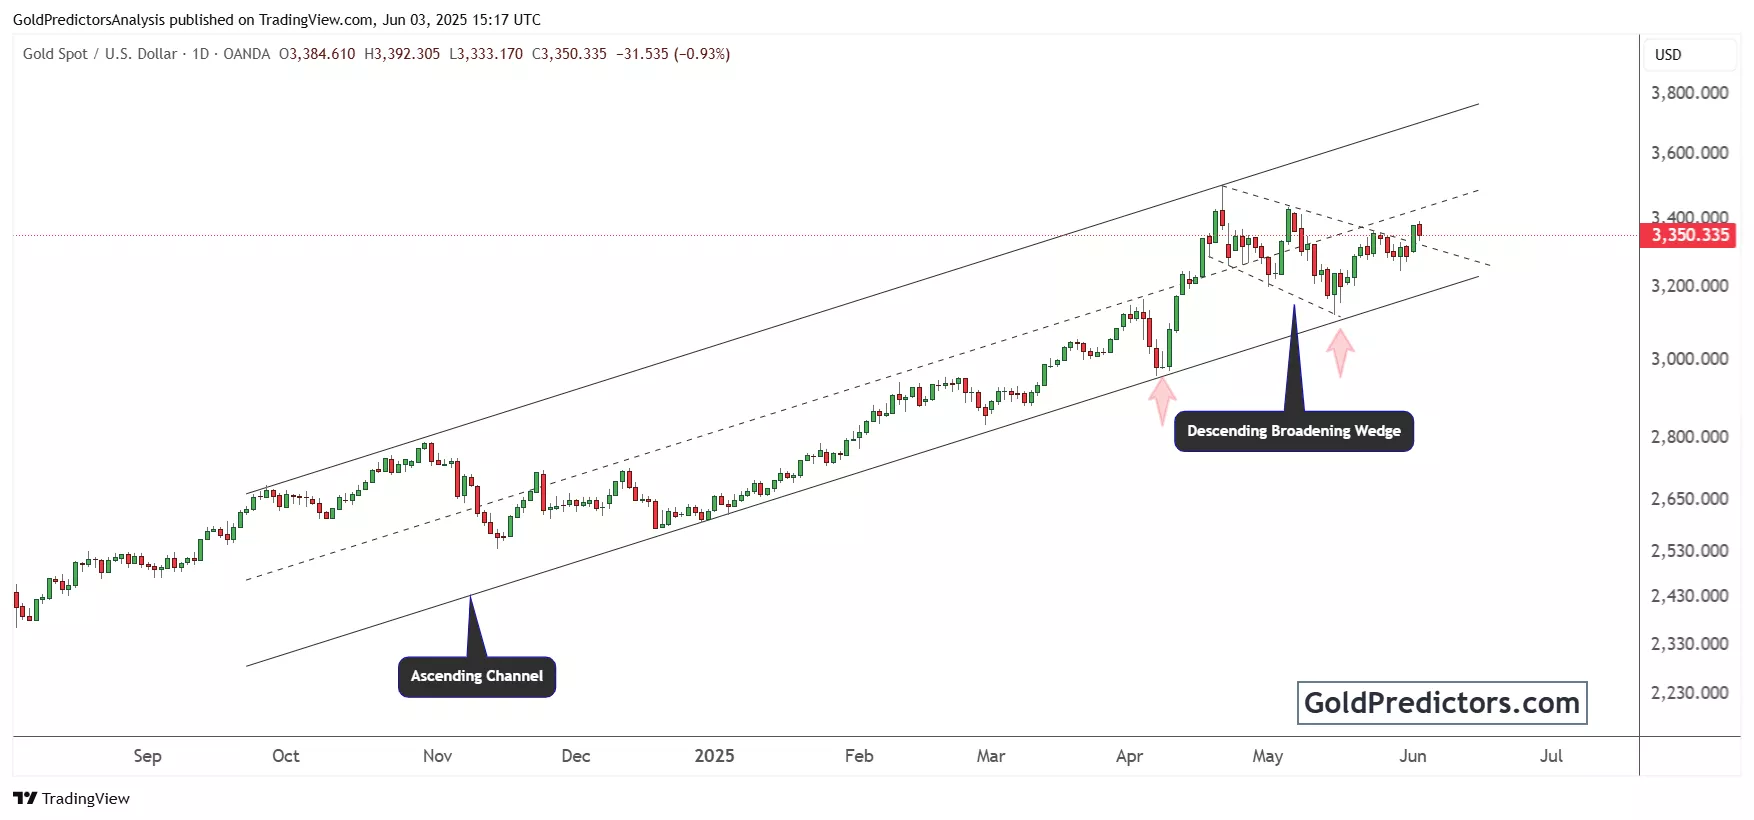
Task: Click the 3,000.000 price axis label
Action: pos(1689,358)
